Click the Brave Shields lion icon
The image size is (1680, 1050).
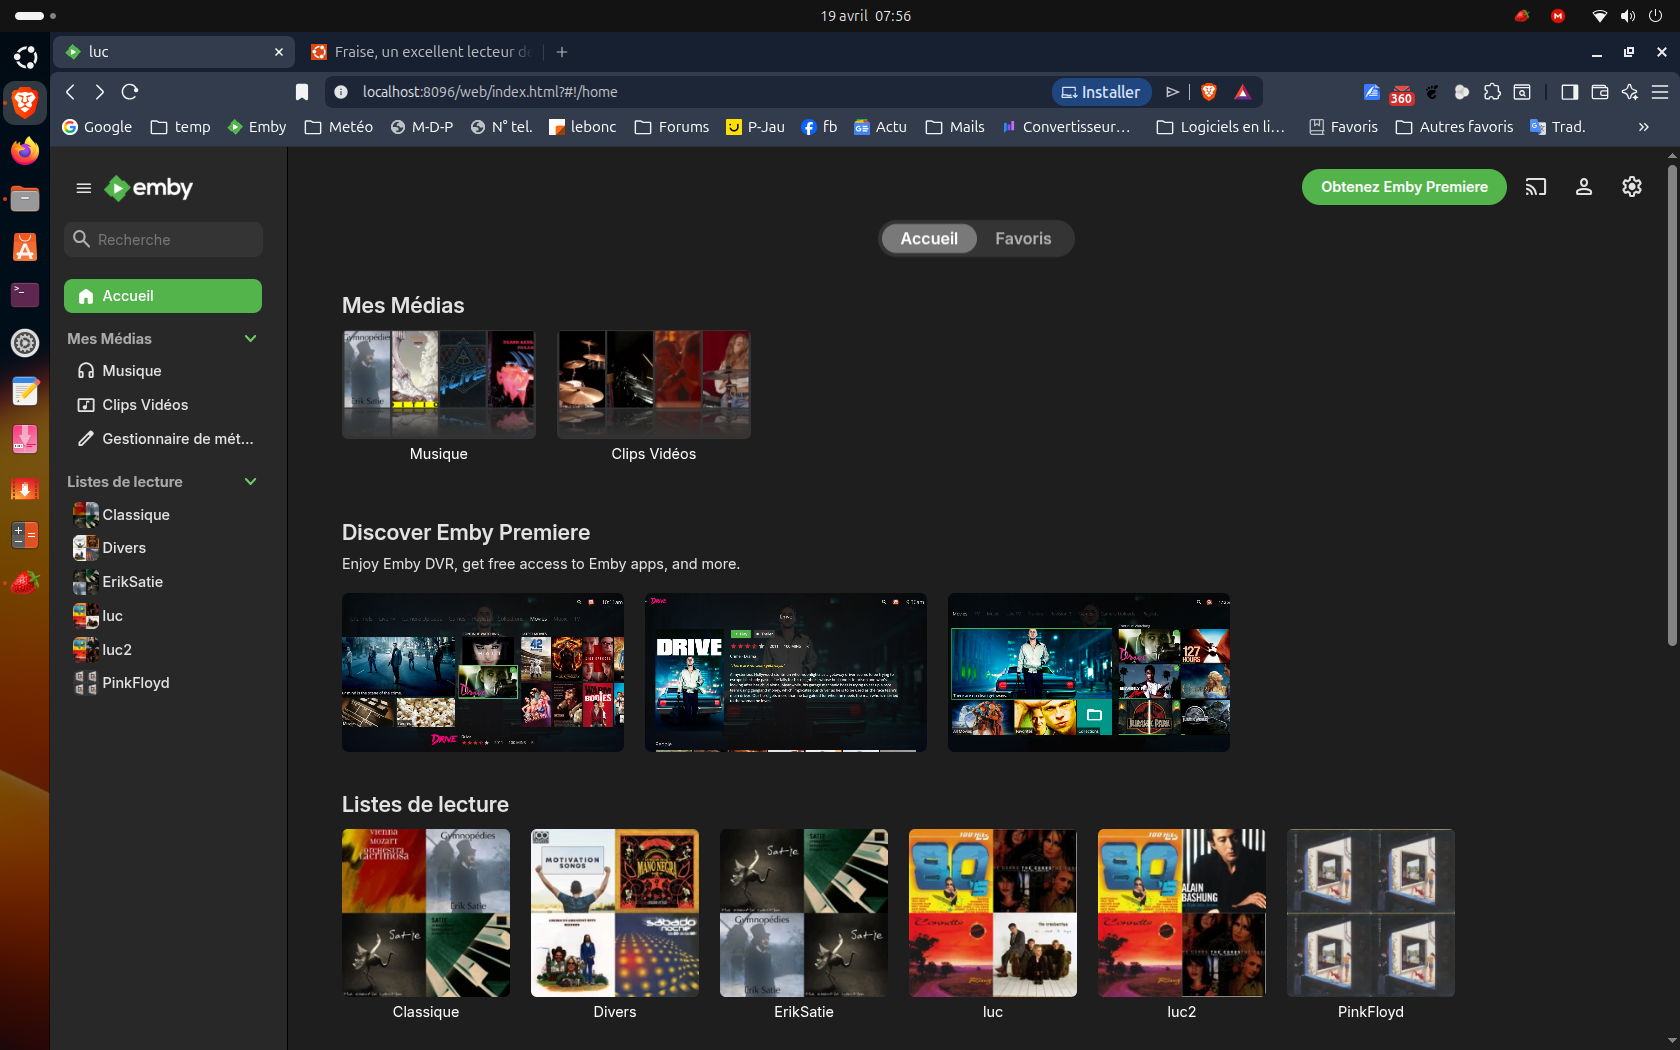click(1208, 92)
